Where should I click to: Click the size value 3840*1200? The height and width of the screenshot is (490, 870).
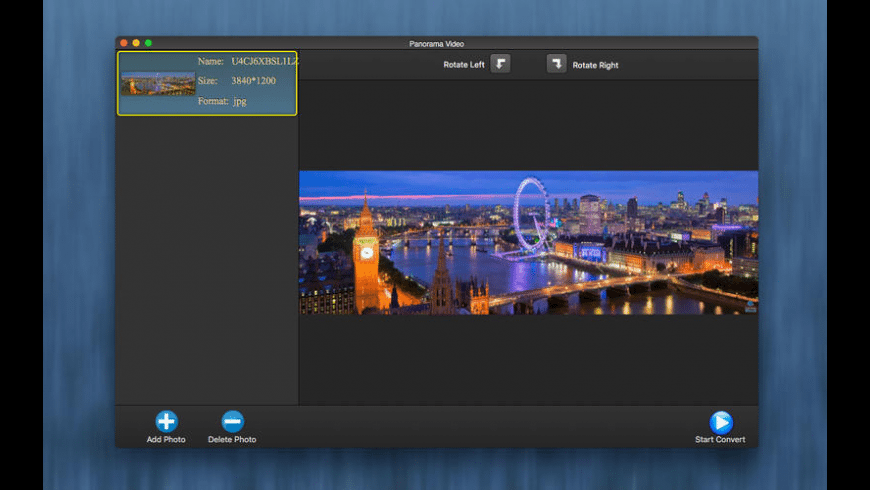(253, 80)
